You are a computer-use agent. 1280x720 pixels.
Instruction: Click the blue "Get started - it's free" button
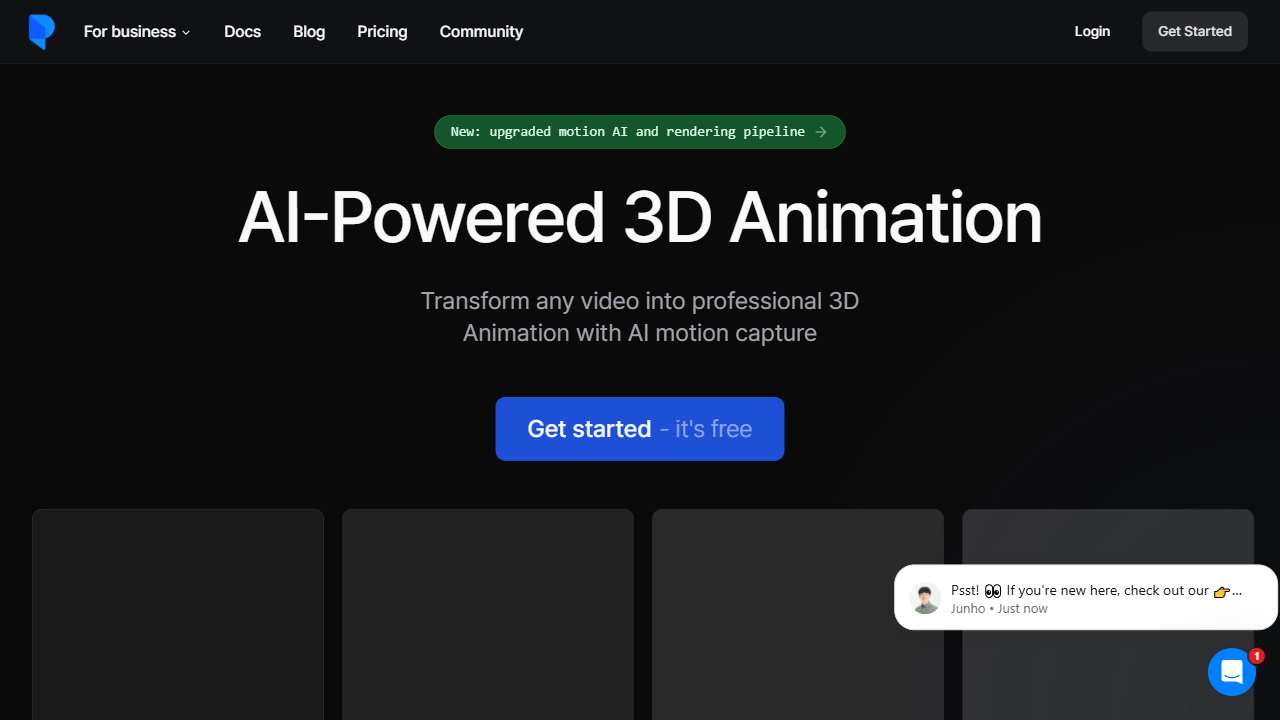pos(640,429)
